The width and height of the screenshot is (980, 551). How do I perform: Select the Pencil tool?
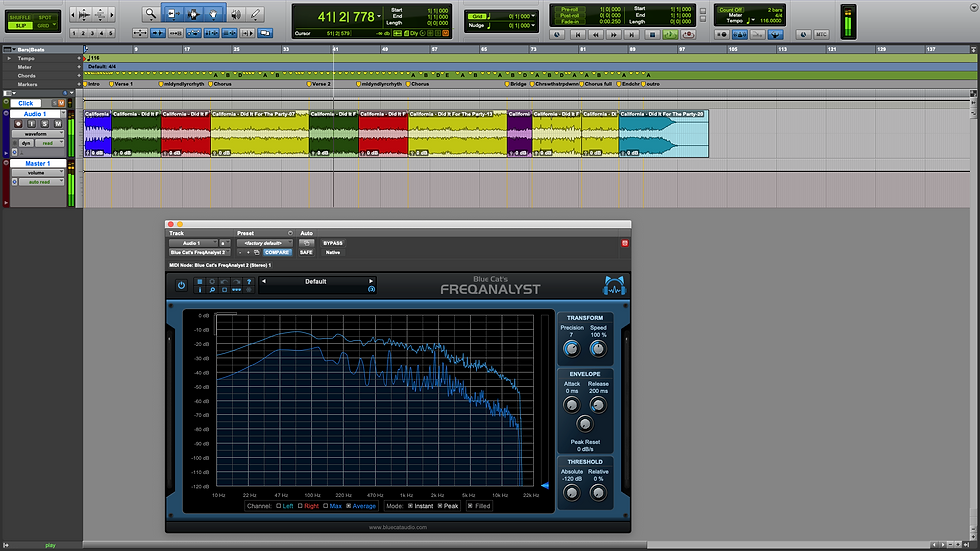click(255, 14)
